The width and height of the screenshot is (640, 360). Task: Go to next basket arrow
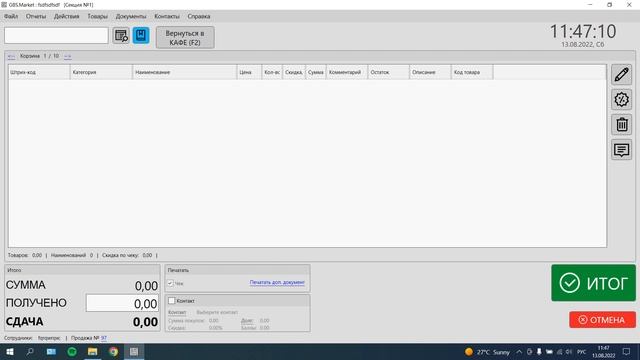click(x=67, y=56)
